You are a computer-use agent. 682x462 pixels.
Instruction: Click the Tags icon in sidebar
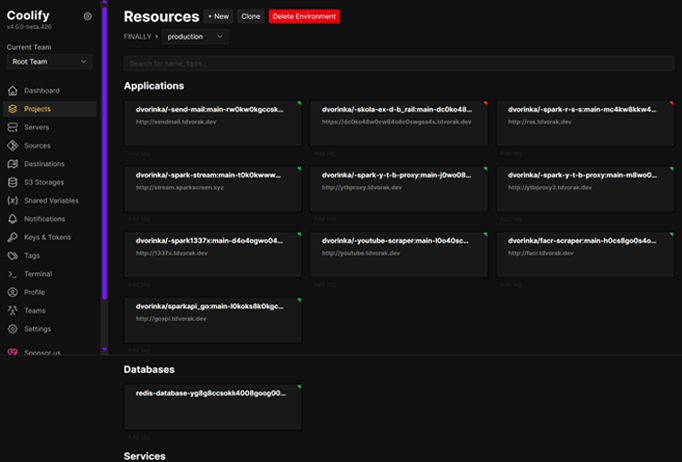(x=13, y=255)
